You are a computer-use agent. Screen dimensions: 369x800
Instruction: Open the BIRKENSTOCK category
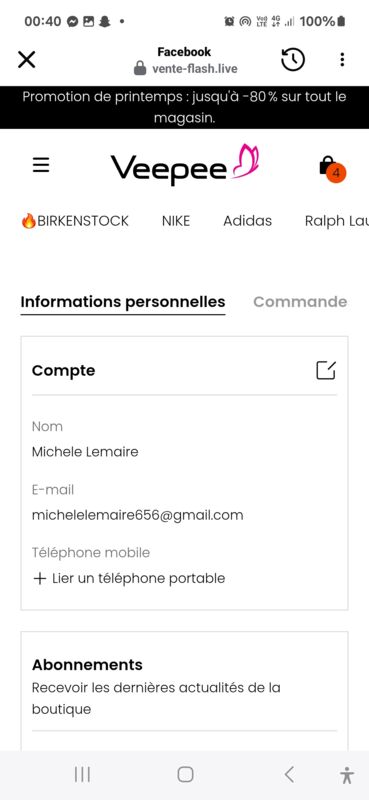pyautogui.click(x=75, y=221)
